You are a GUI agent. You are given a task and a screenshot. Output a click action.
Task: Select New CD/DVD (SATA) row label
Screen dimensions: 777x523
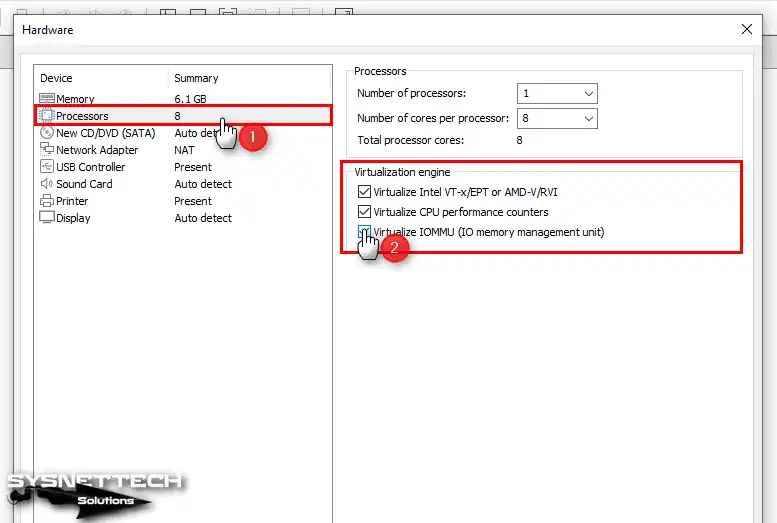(x=106, y=133)
